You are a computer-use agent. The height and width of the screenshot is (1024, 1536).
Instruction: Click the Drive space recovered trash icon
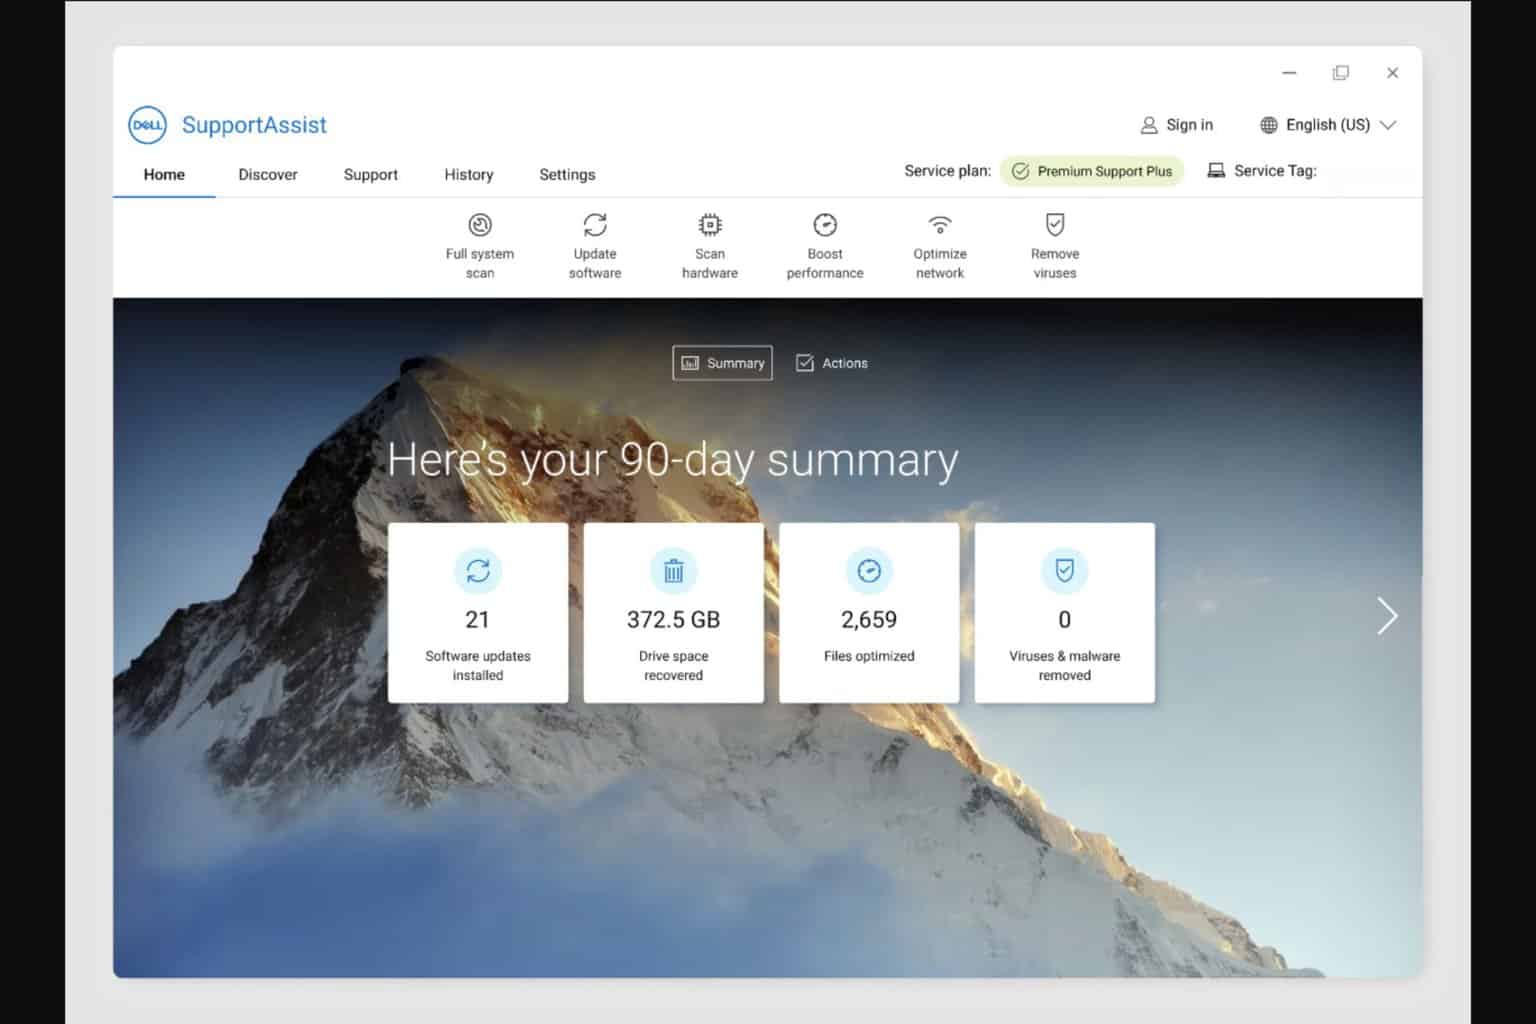[x=674, y=571]
